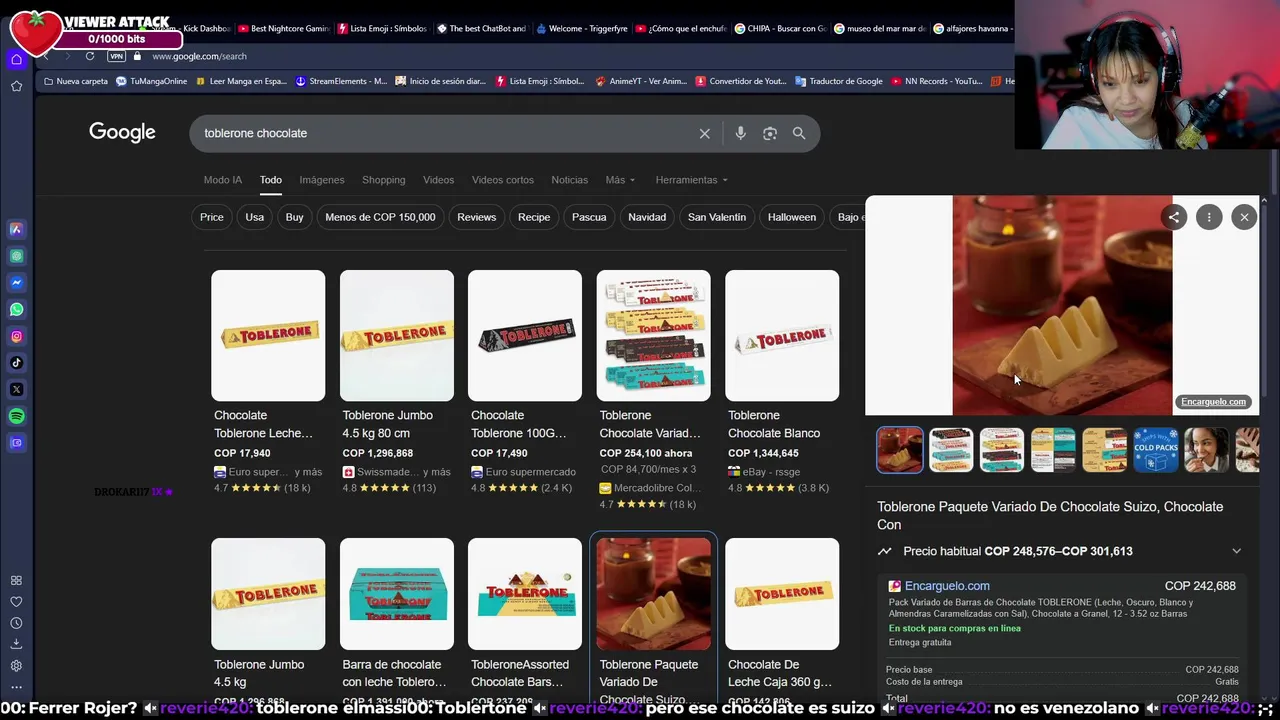Open the CHIPA - Buscar con Google tab
Image resolution: width=1280 pixels, height=720 pixels.
(780, 28)
